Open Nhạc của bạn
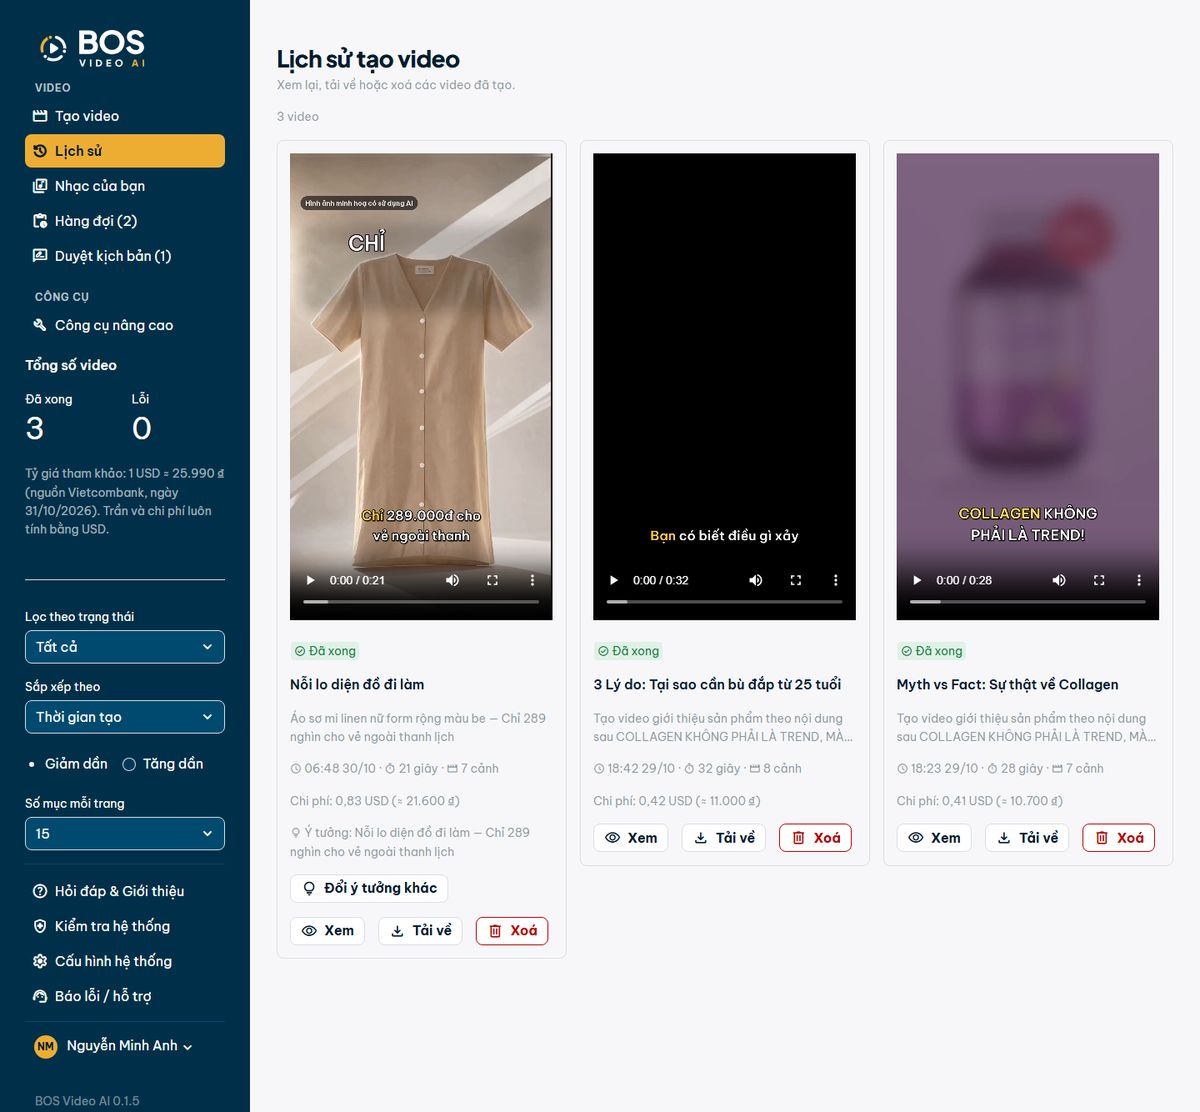Screen dimensions: 1200x1112 (125, 186)
